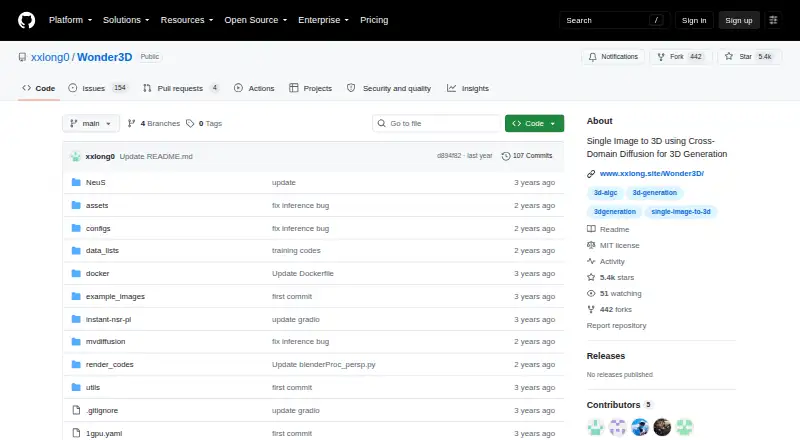
Task: Switch to the Projects tab
Action: pyautogui.click(x=310, y=88)
